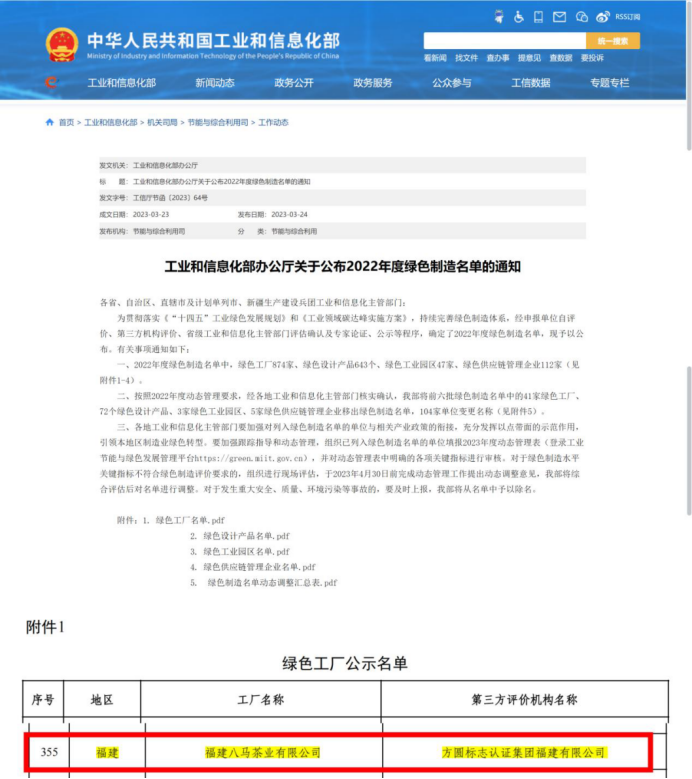The height and width of the screenshot is (779, 692).
Task: Click the wheelchair accessibility icon
Action: 519,17
